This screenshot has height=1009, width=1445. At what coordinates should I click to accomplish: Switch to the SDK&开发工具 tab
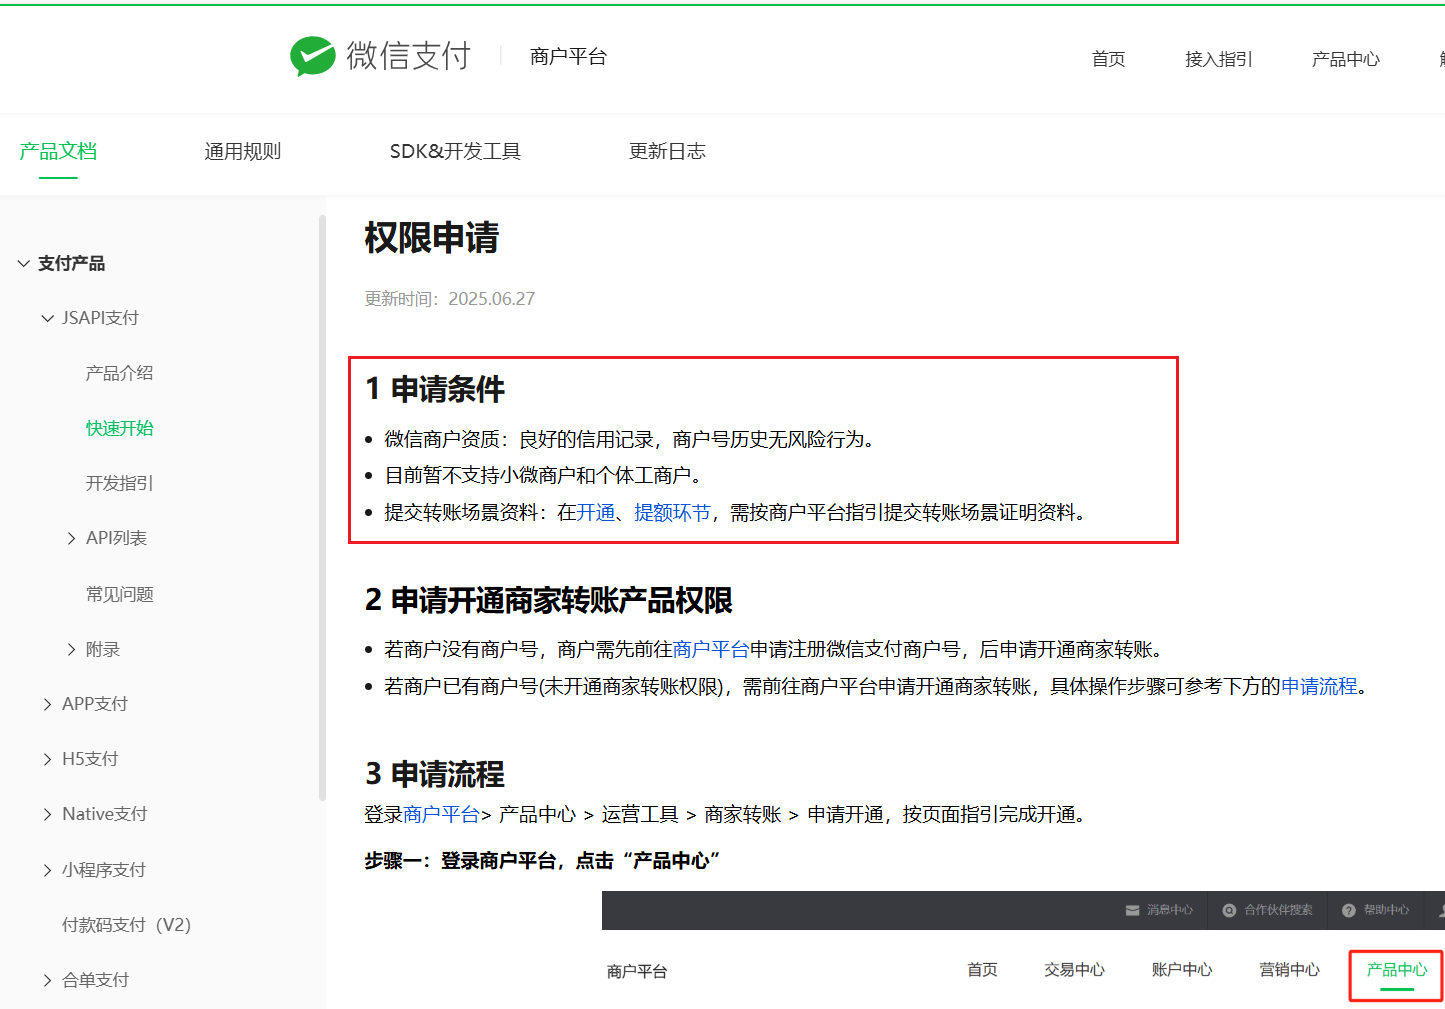pos(455,151)
